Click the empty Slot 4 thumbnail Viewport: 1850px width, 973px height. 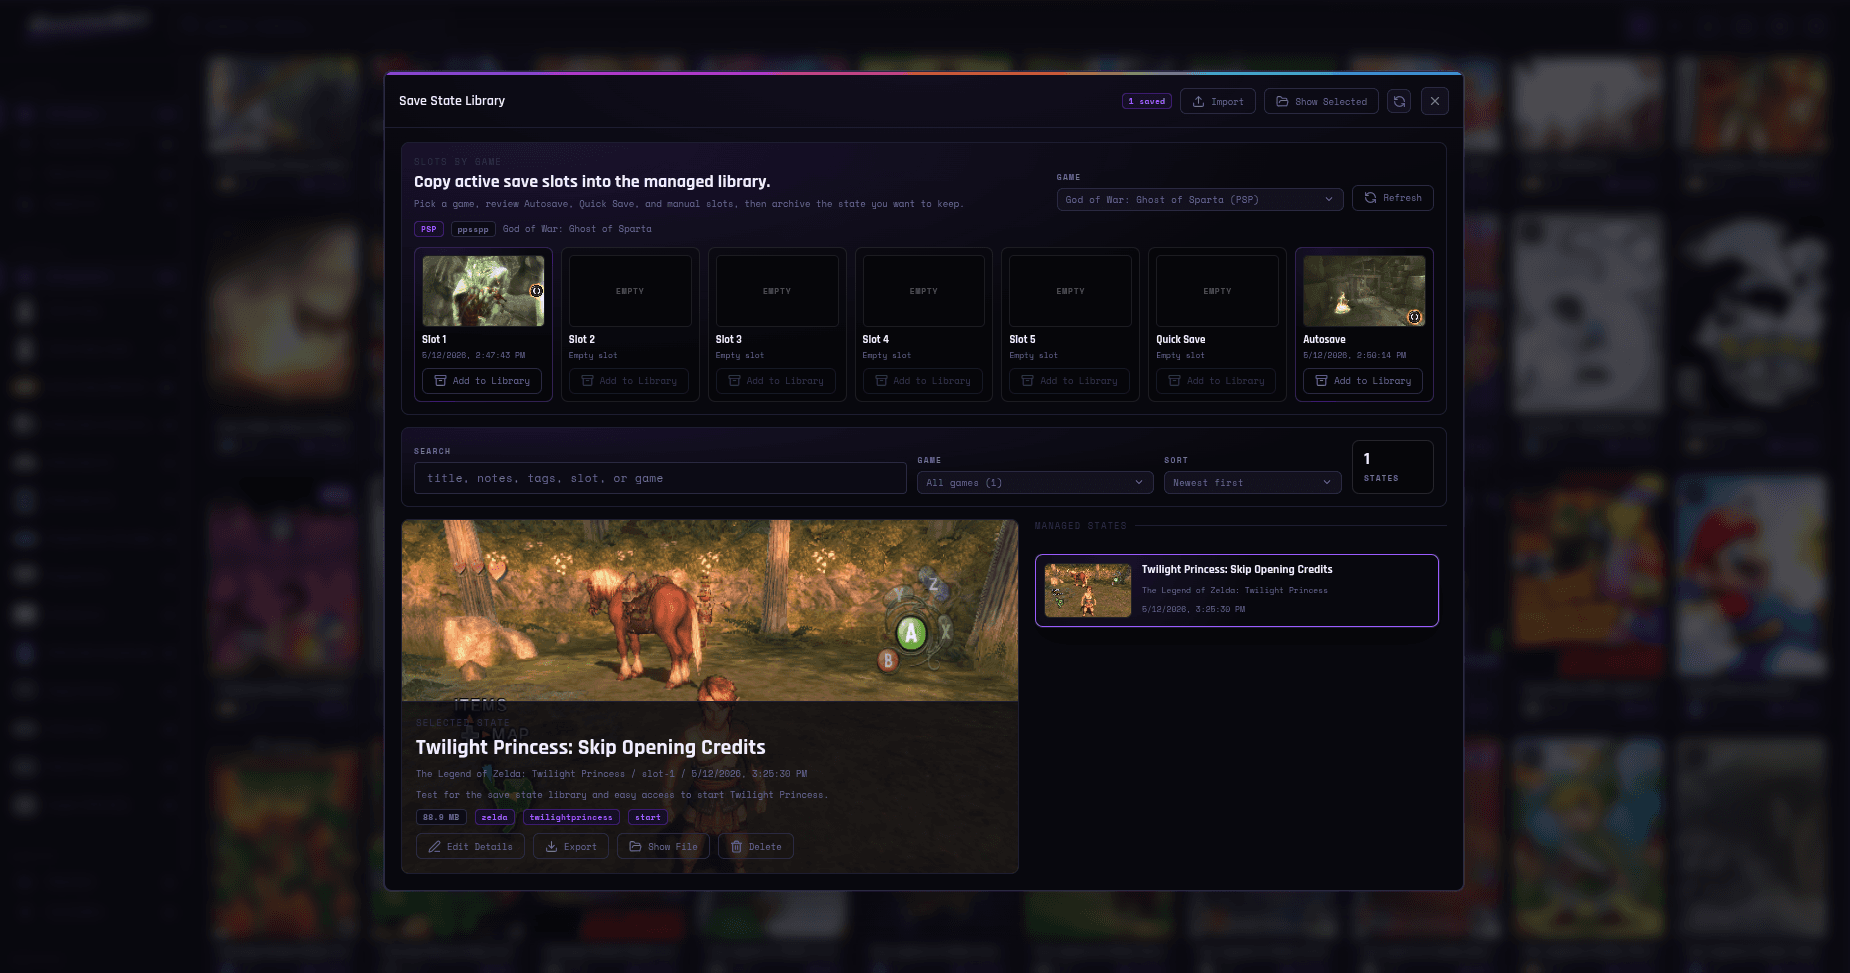pyautogui.click(x=924, y=291)
